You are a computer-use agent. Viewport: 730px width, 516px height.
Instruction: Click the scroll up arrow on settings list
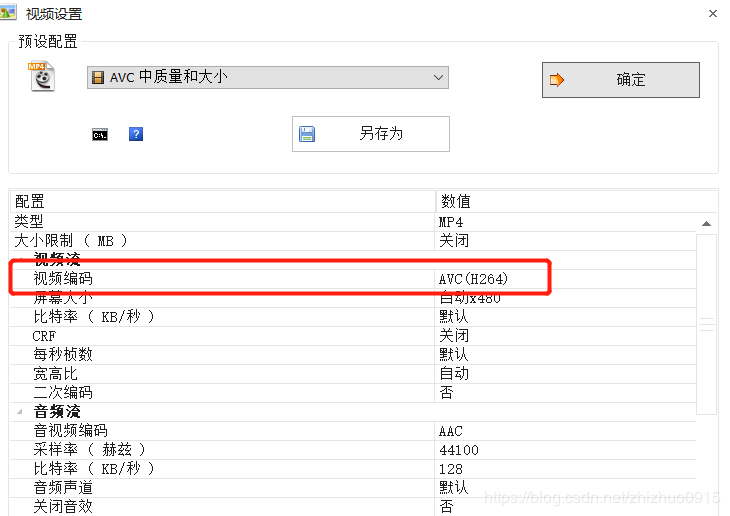pyautogui.click(x=706, y=224)
